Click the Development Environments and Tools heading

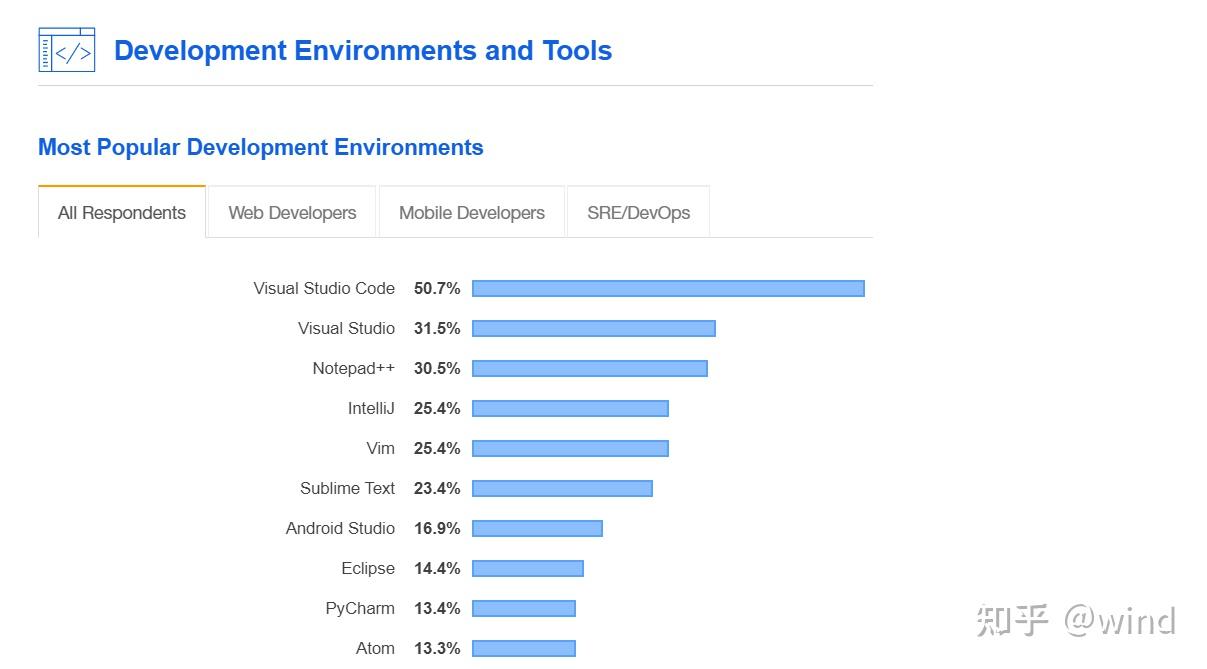coord(363,50)
